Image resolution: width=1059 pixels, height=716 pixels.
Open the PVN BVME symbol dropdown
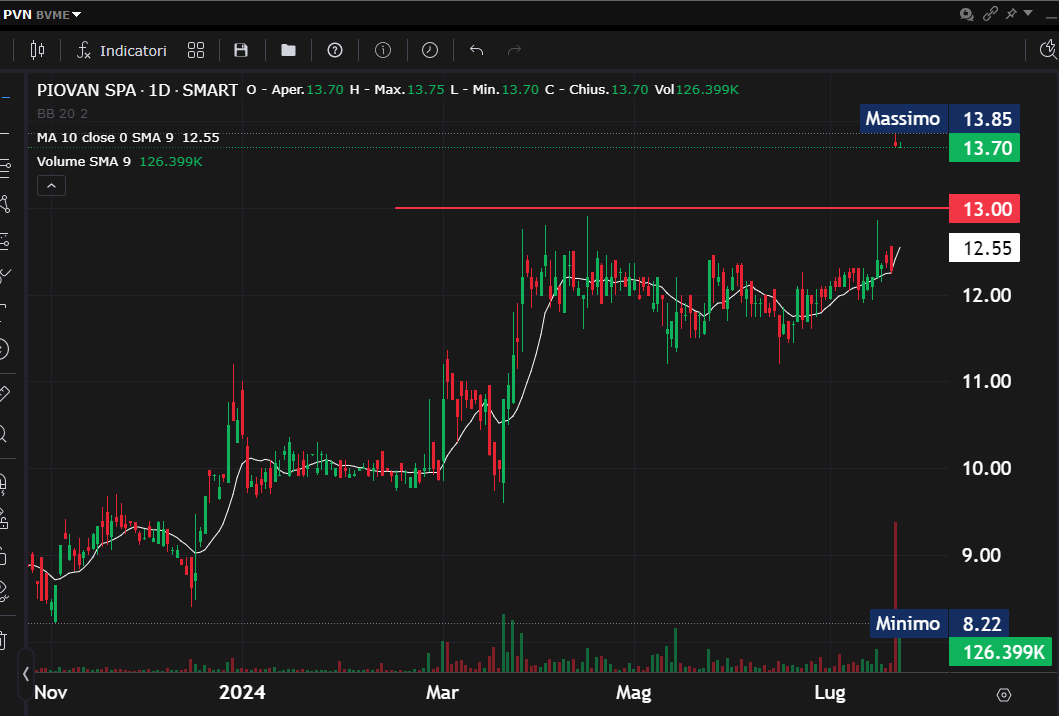coord(42,13)
